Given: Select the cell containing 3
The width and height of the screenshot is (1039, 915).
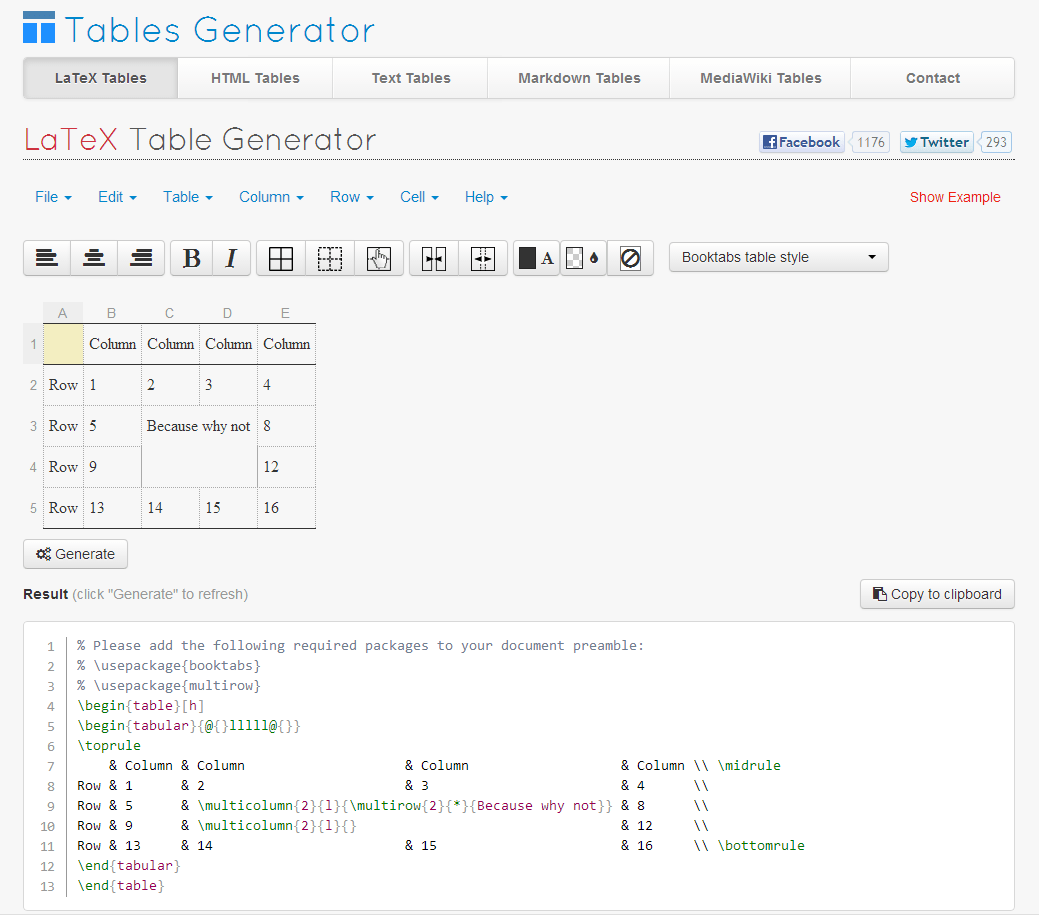Looking at the screenshot, I should pyautogui.click(x=228, y=385).
